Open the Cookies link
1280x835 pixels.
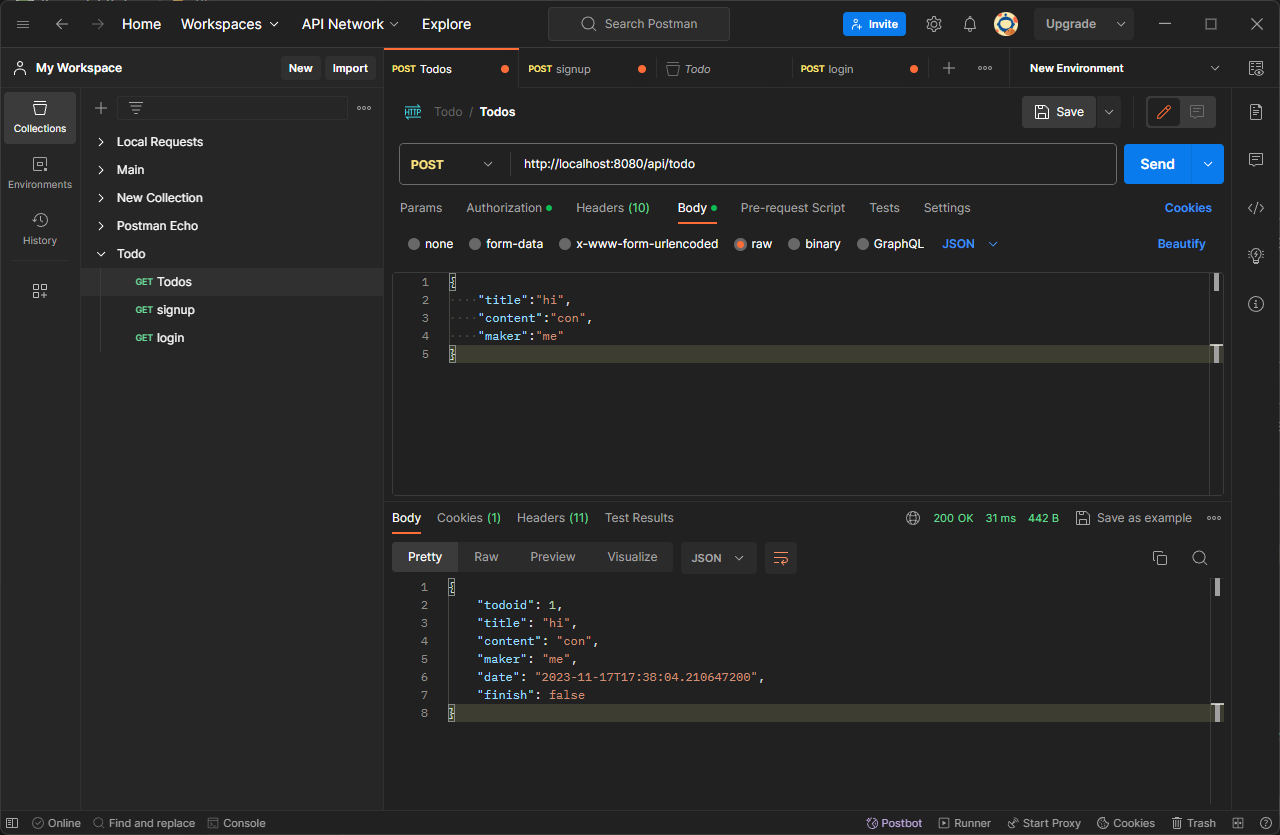1188,208
